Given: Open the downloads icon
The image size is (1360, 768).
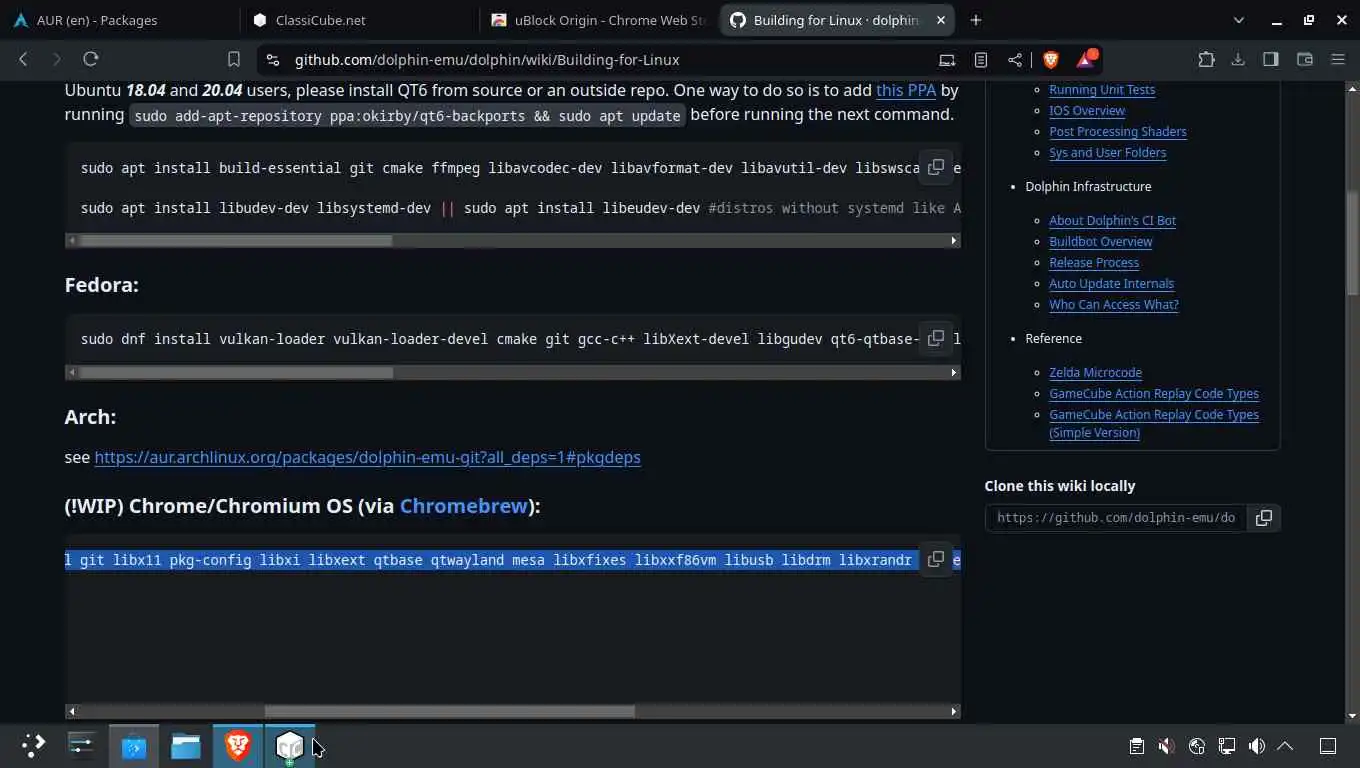Looking at the screenshot, I should pos(1238,60).
